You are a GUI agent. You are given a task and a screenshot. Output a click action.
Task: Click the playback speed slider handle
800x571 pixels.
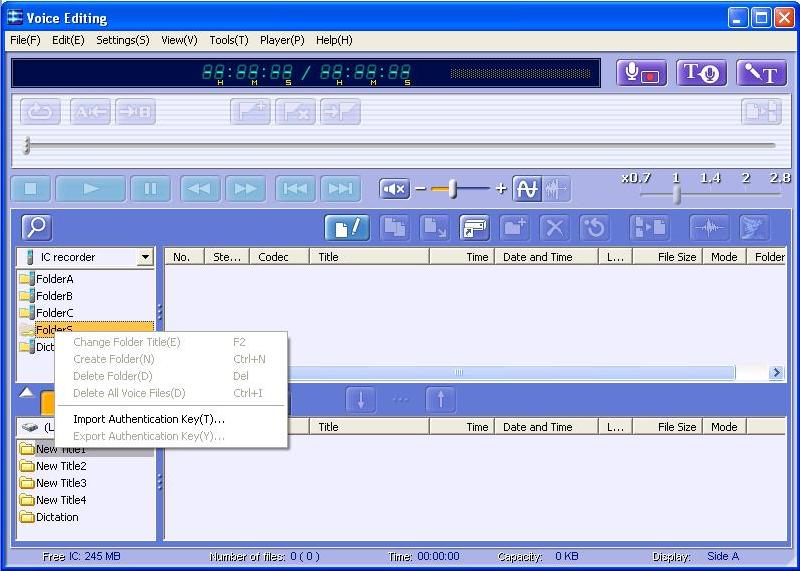[x=677, y=194]
